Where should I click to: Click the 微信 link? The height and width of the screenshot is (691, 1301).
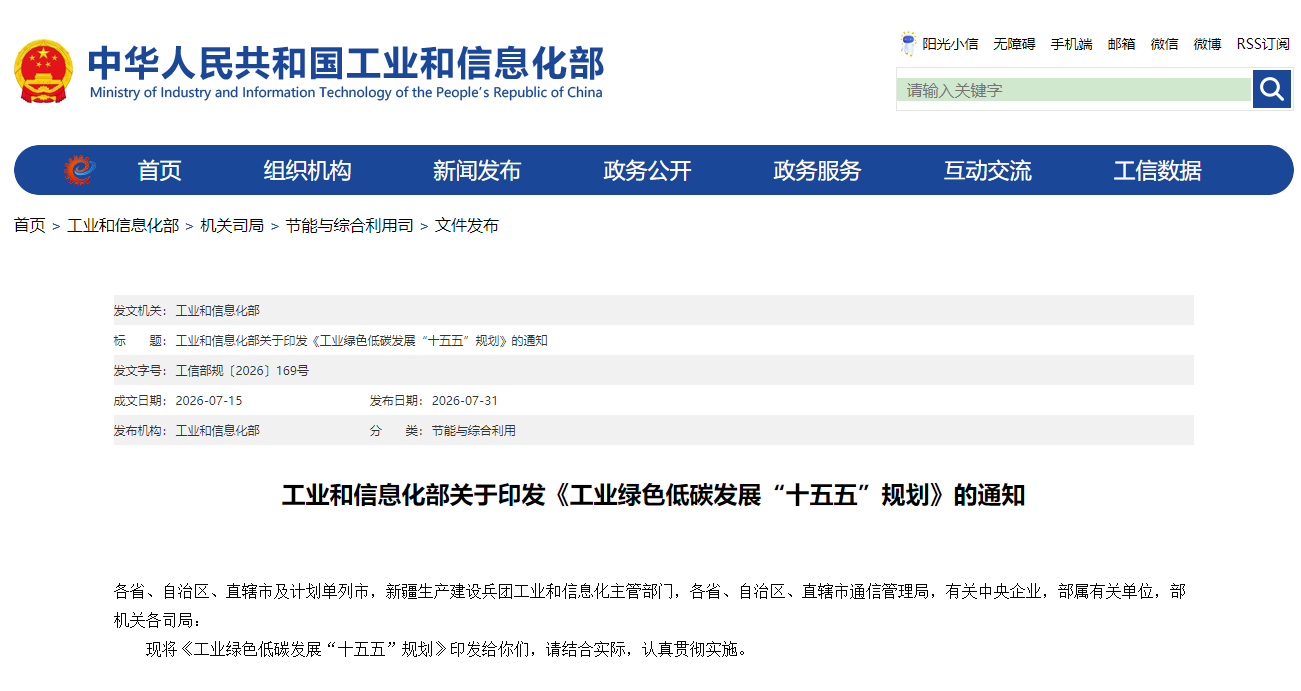coord(1164,44)
